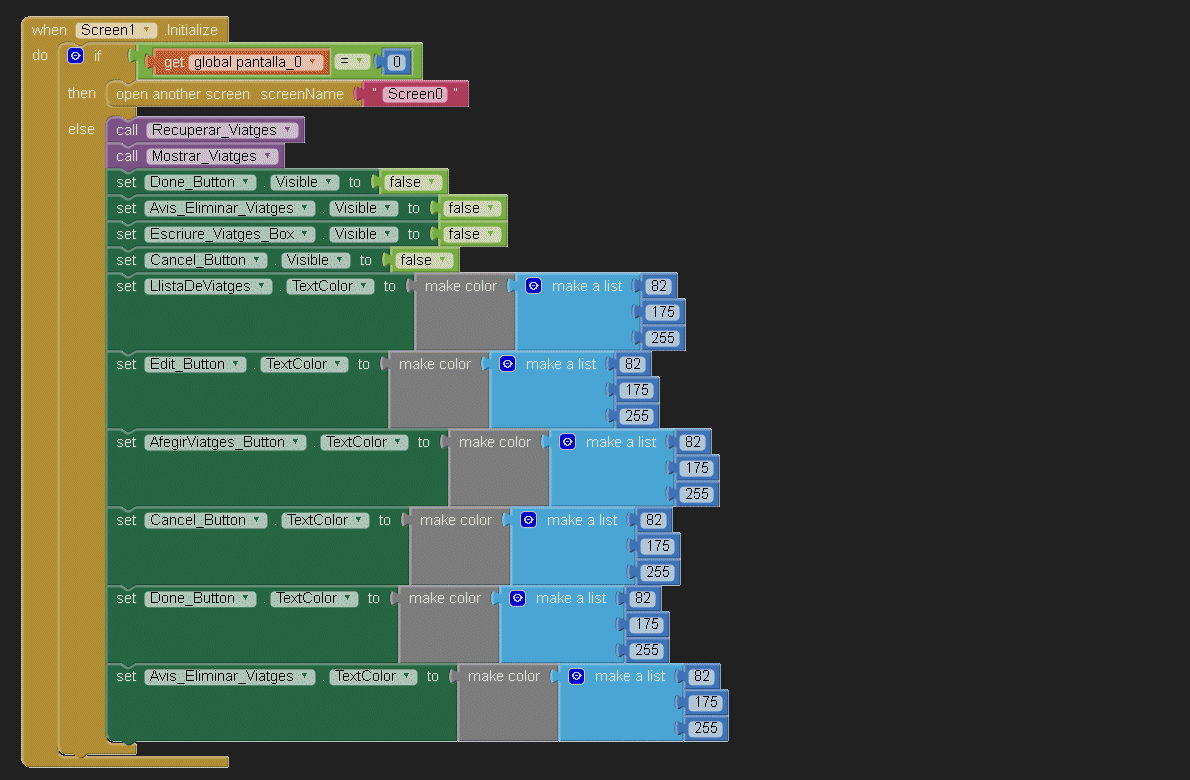Click mutator icon on Edit_Button make a list

tap(508, 364)
